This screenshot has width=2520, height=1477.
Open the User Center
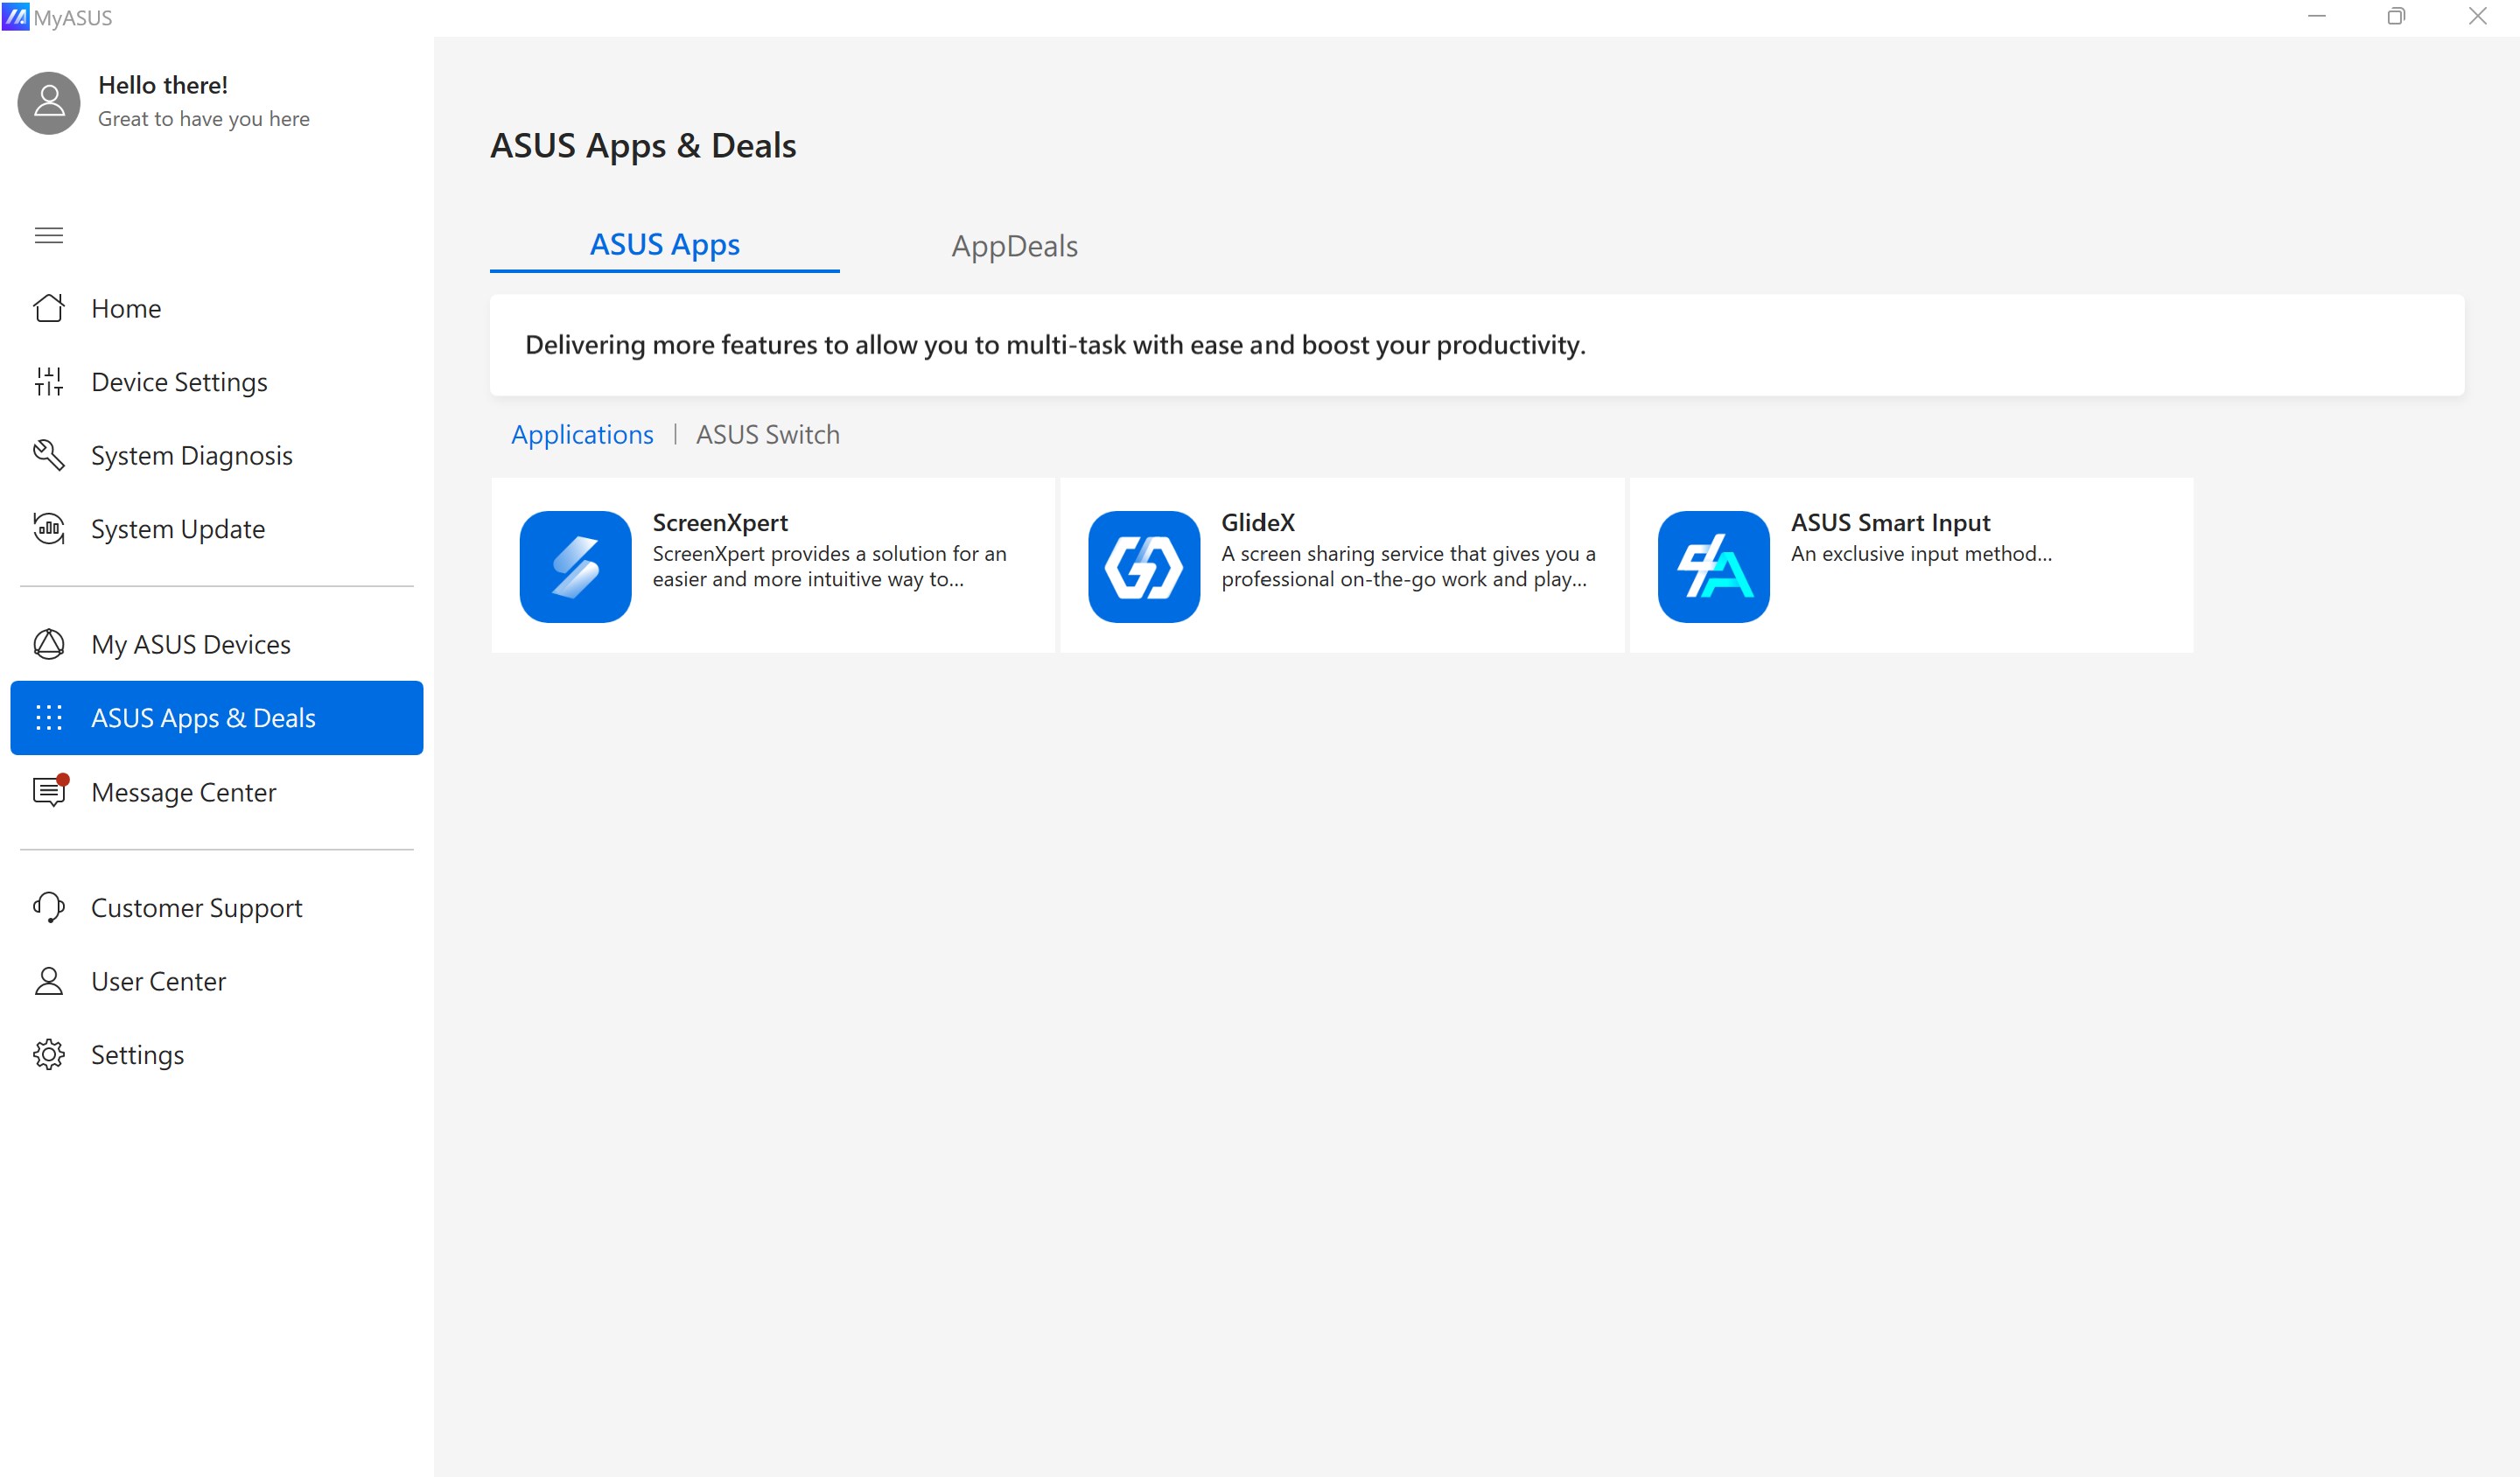pos(158,981)
